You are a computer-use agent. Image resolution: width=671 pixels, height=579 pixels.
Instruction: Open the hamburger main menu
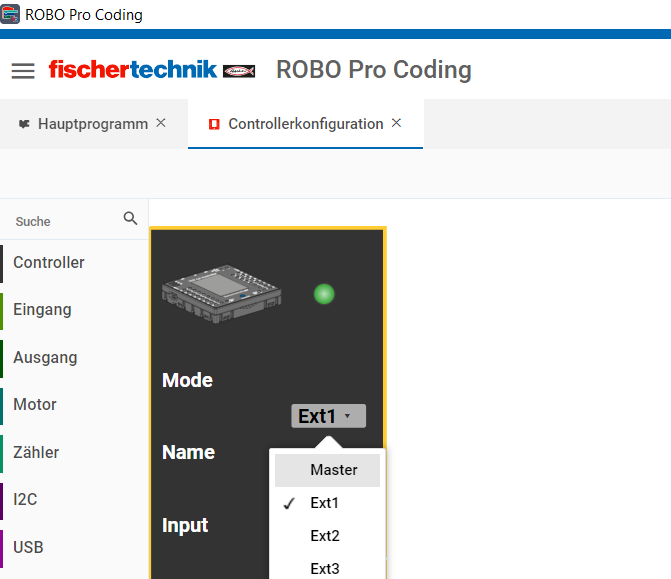23,71
